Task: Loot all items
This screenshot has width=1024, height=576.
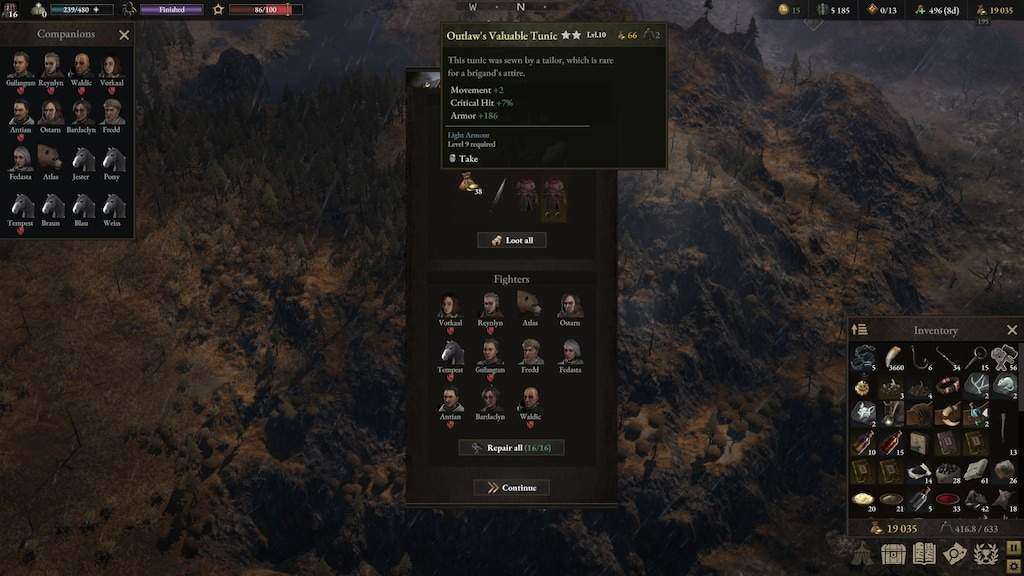Action: [x=512, y=240]
